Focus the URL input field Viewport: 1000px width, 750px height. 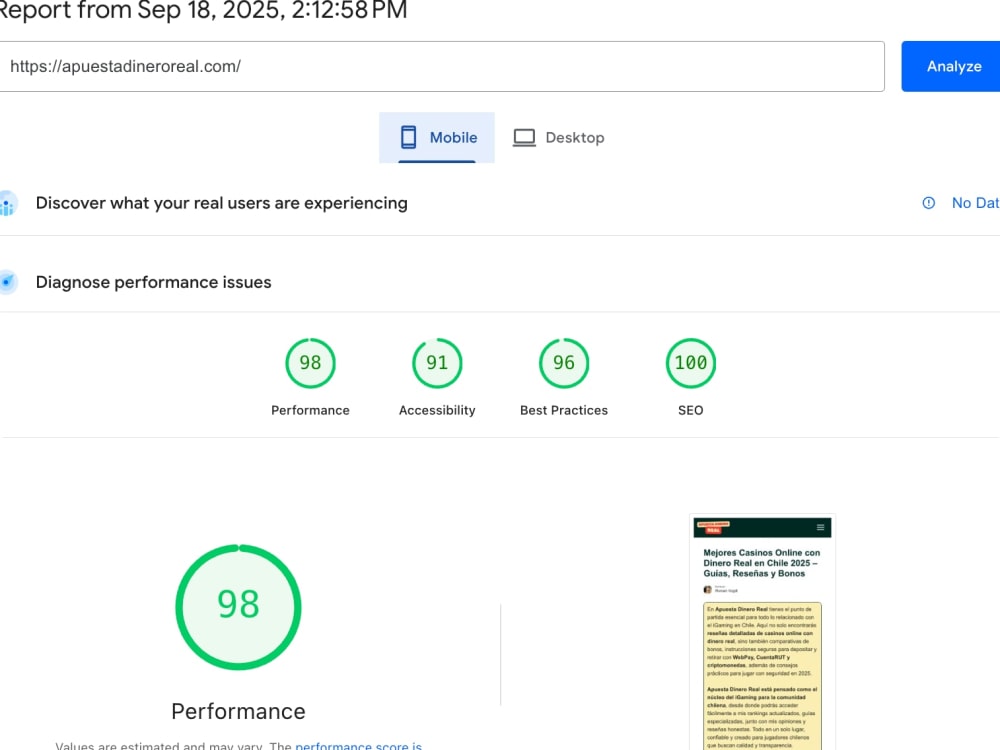pyautogui.click(x=441, y=66)
